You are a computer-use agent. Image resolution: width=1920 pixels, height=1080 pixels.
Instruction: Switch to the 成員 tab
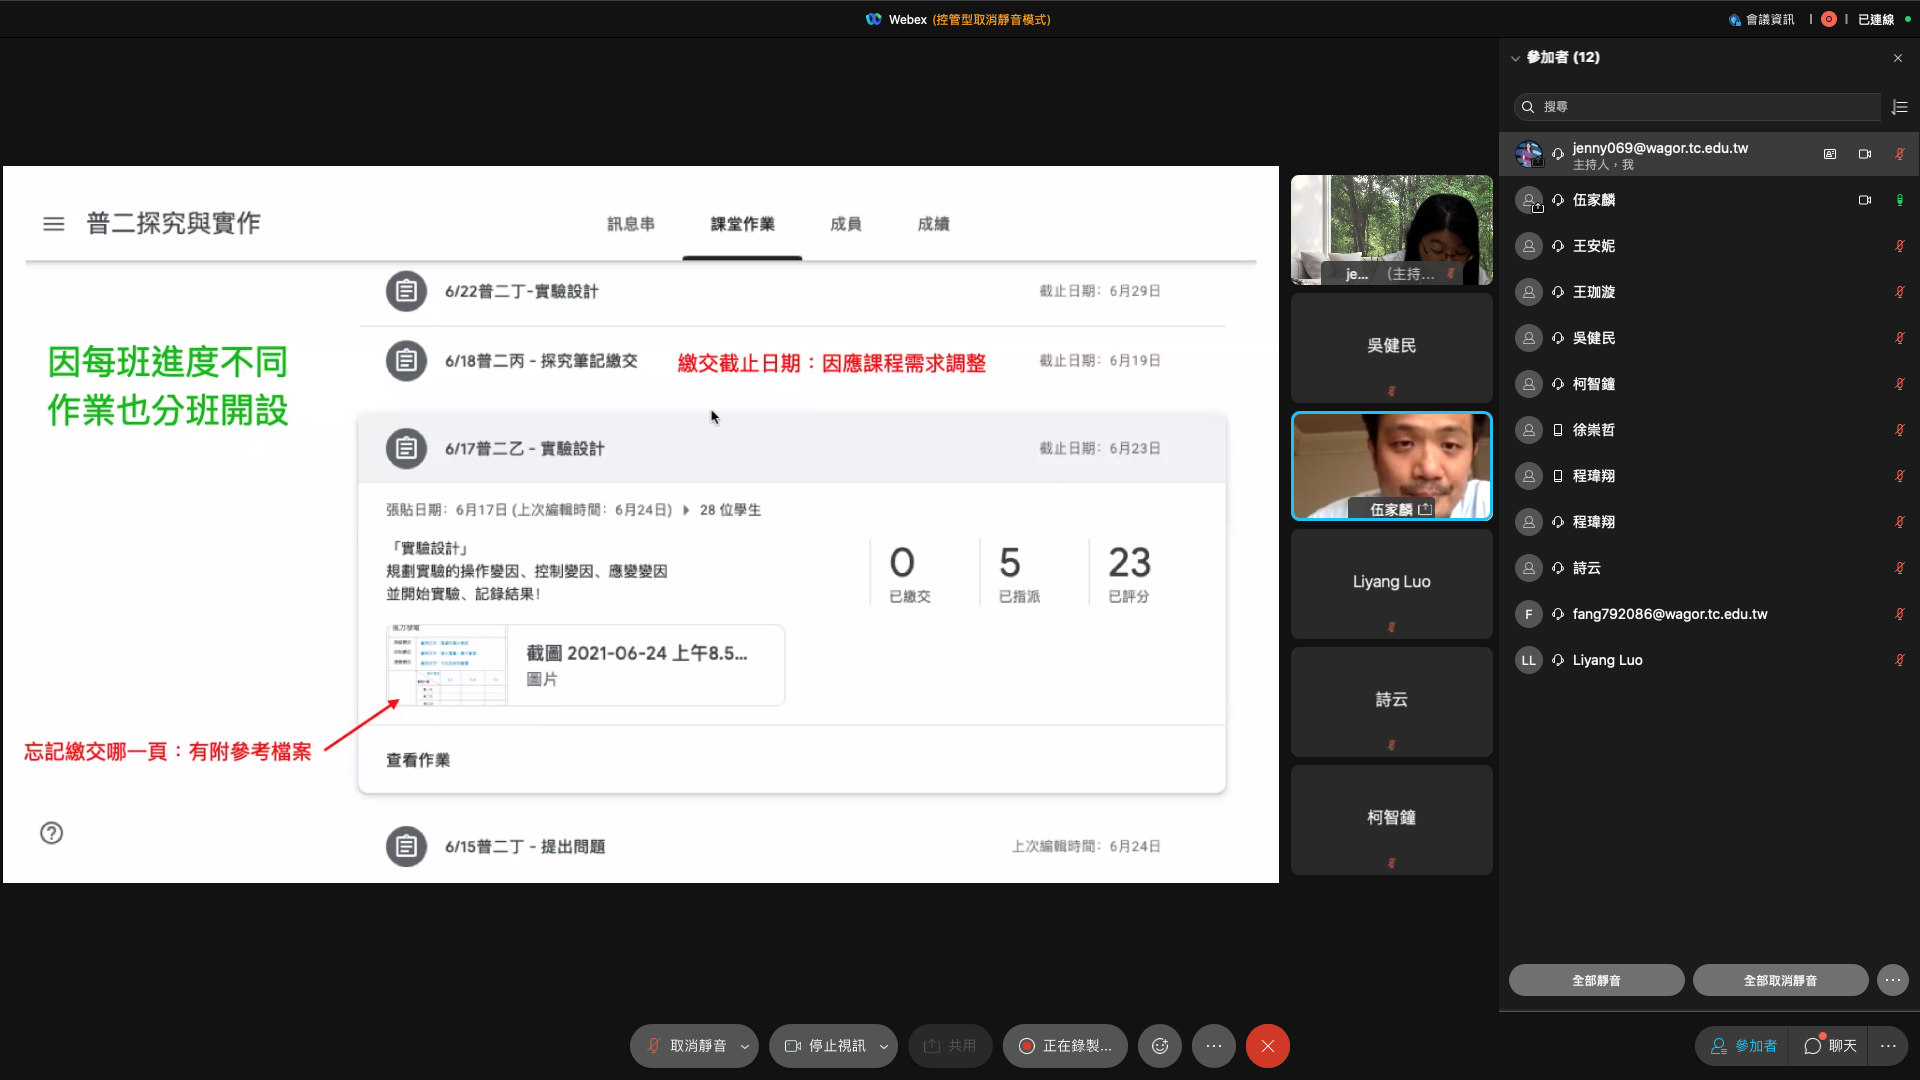click(845, 224)
